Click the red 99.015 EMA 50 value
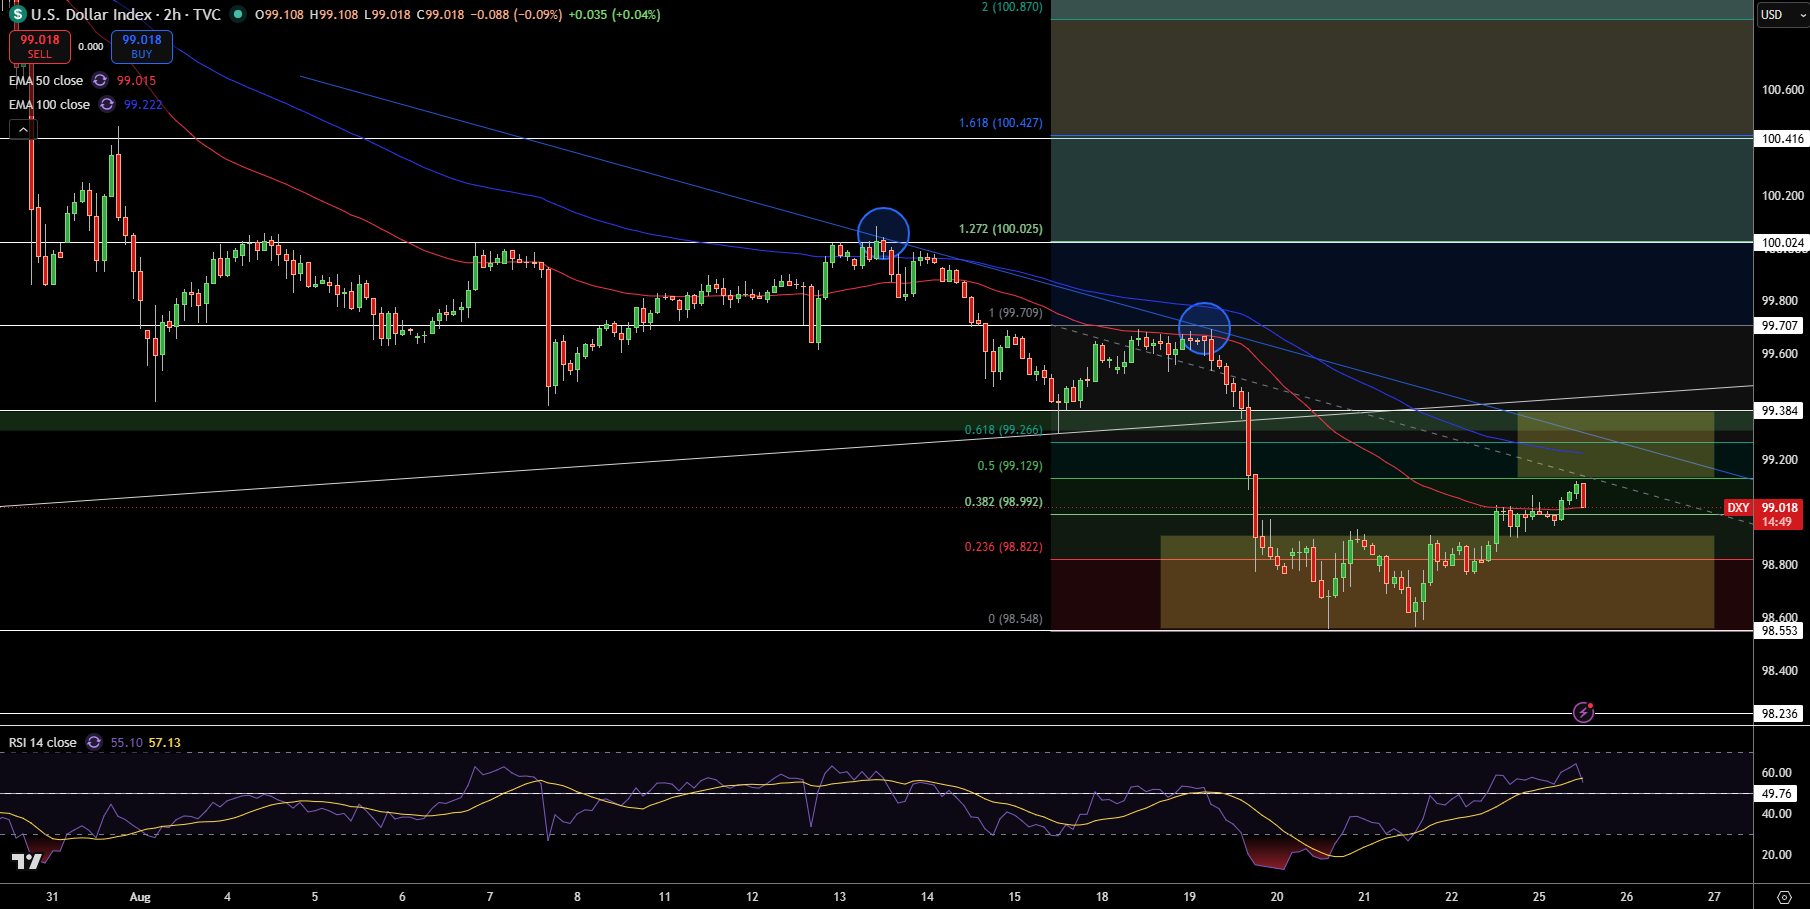This screenshot has width=1810, height=909. pyautogui.click(x=136, y=80)
